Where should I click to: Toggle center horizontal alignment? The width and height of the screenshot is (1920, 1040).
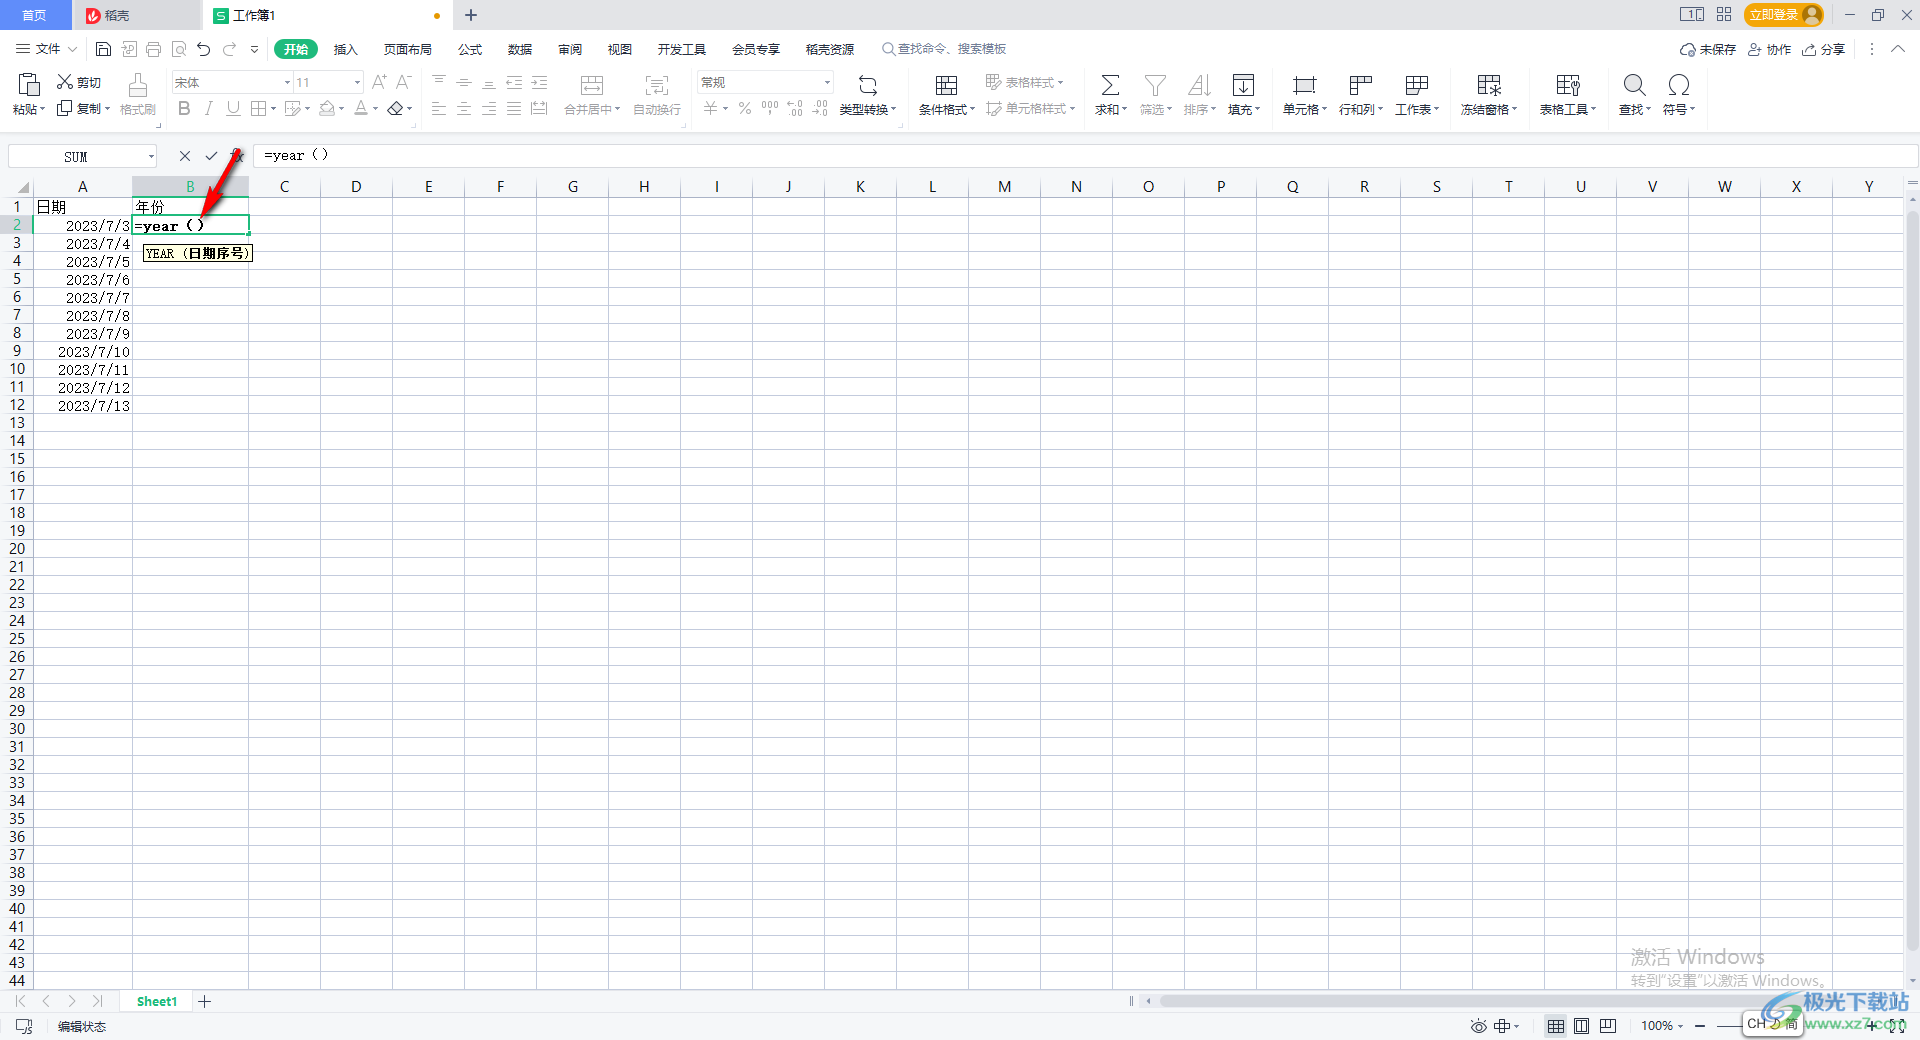pos(464,108)
